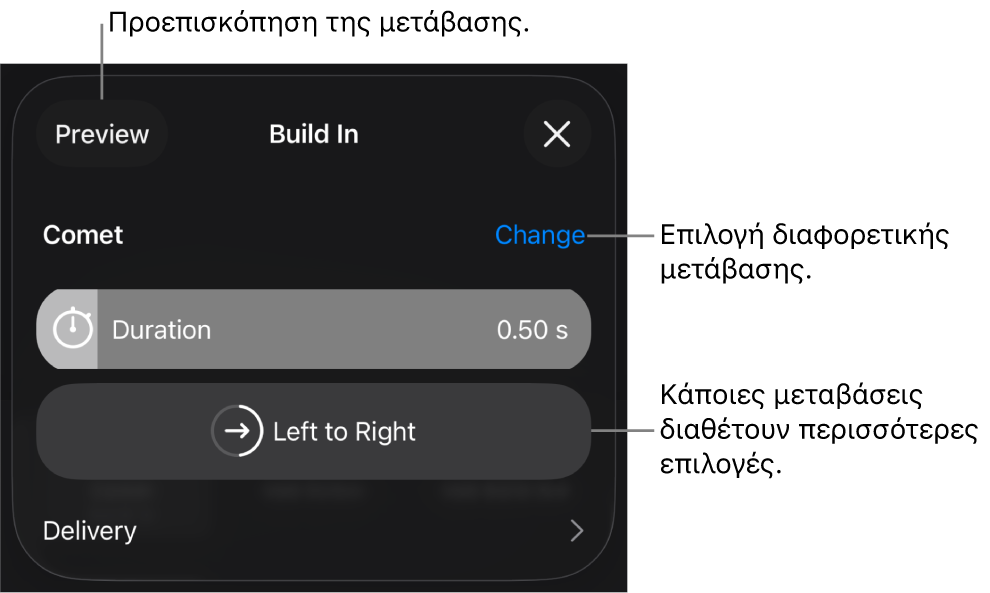
Task: Select the Comet effect name
Action: click(83, 235)
